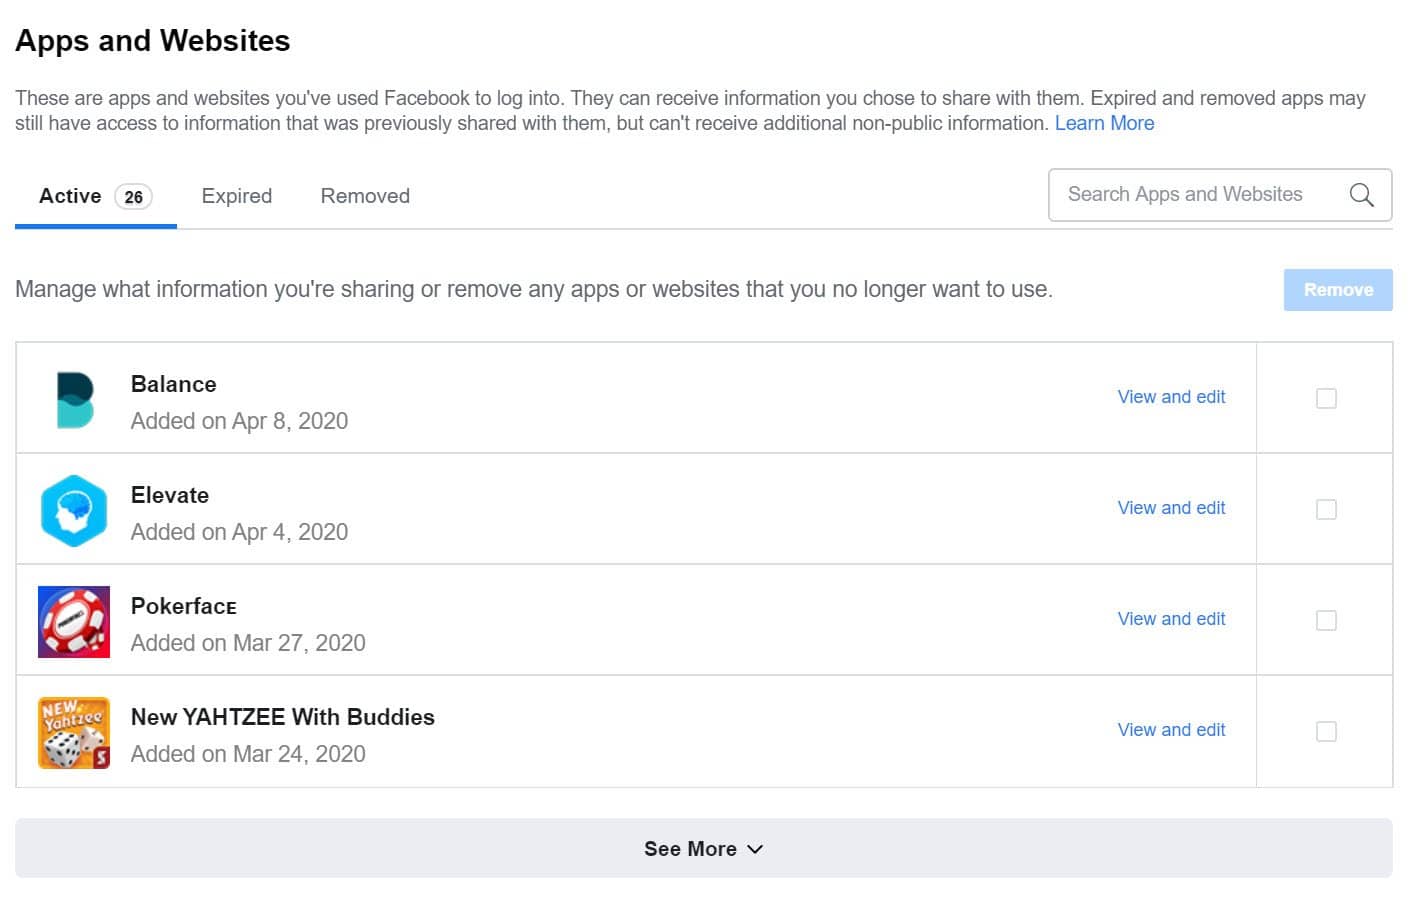The width and height of the screenshot is (1414, 923).
Task: Mark the New YAHTZEE With Buddies checkbox
Action: 1326,732
